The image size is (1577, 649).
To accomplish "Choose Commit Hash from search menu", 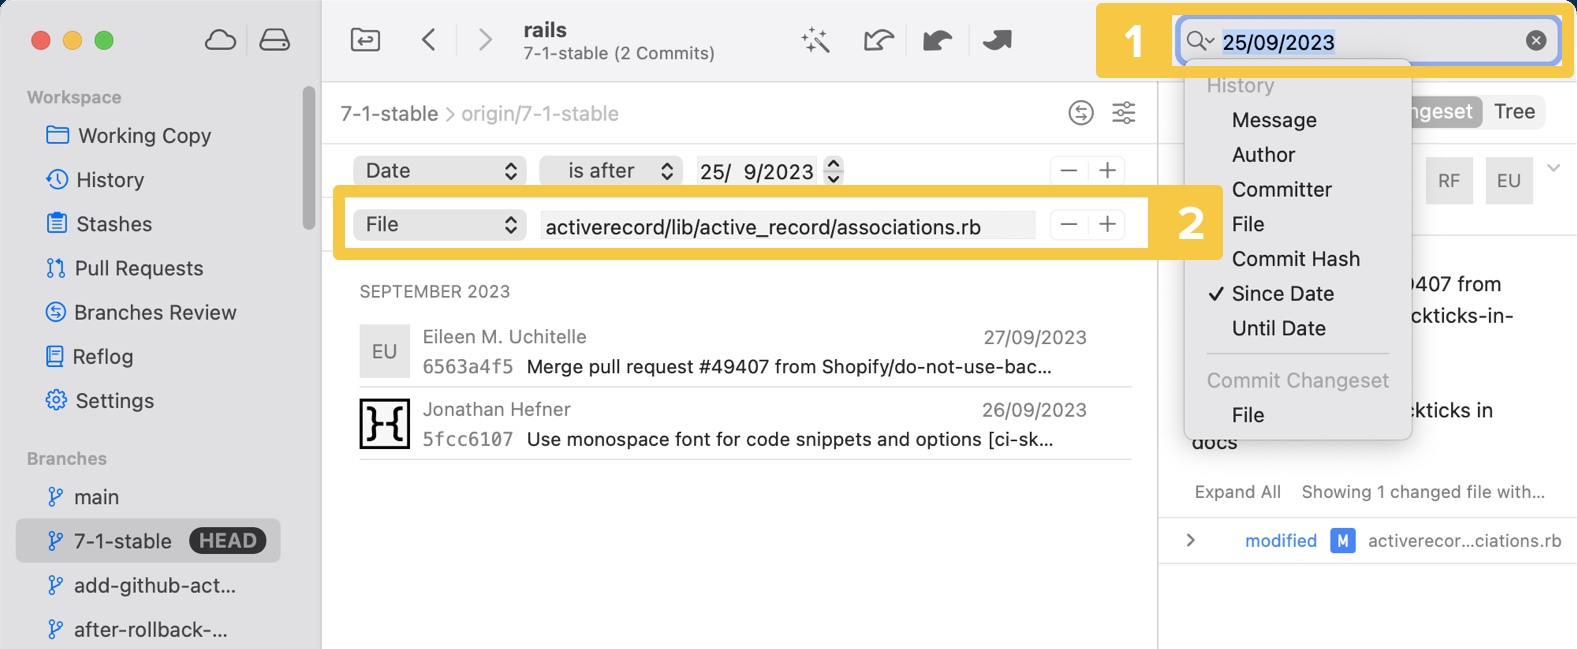I will point(1295,259).
